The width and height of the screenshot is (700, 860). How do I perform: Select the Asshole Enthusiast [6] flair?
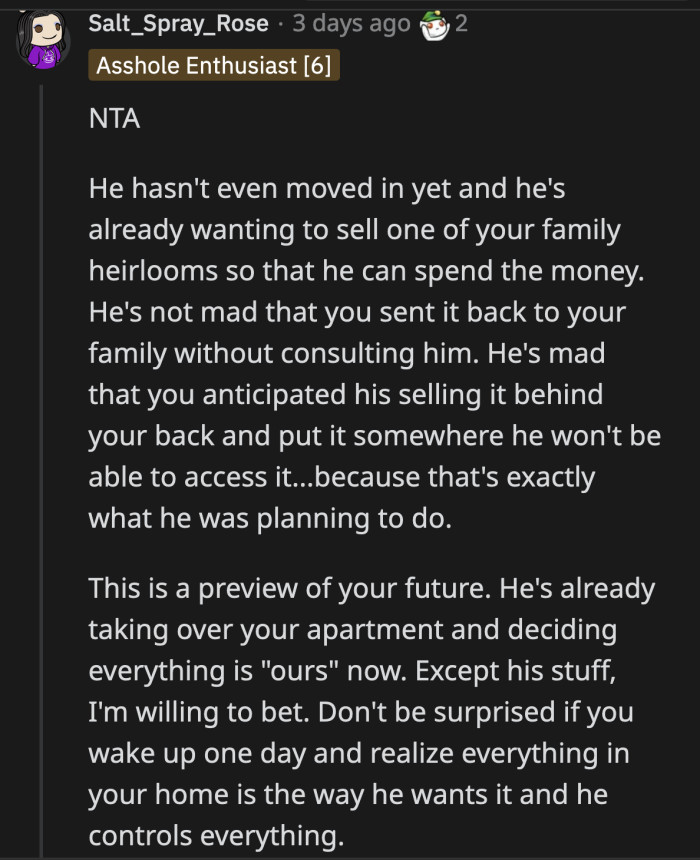click(x=212, y=68)
